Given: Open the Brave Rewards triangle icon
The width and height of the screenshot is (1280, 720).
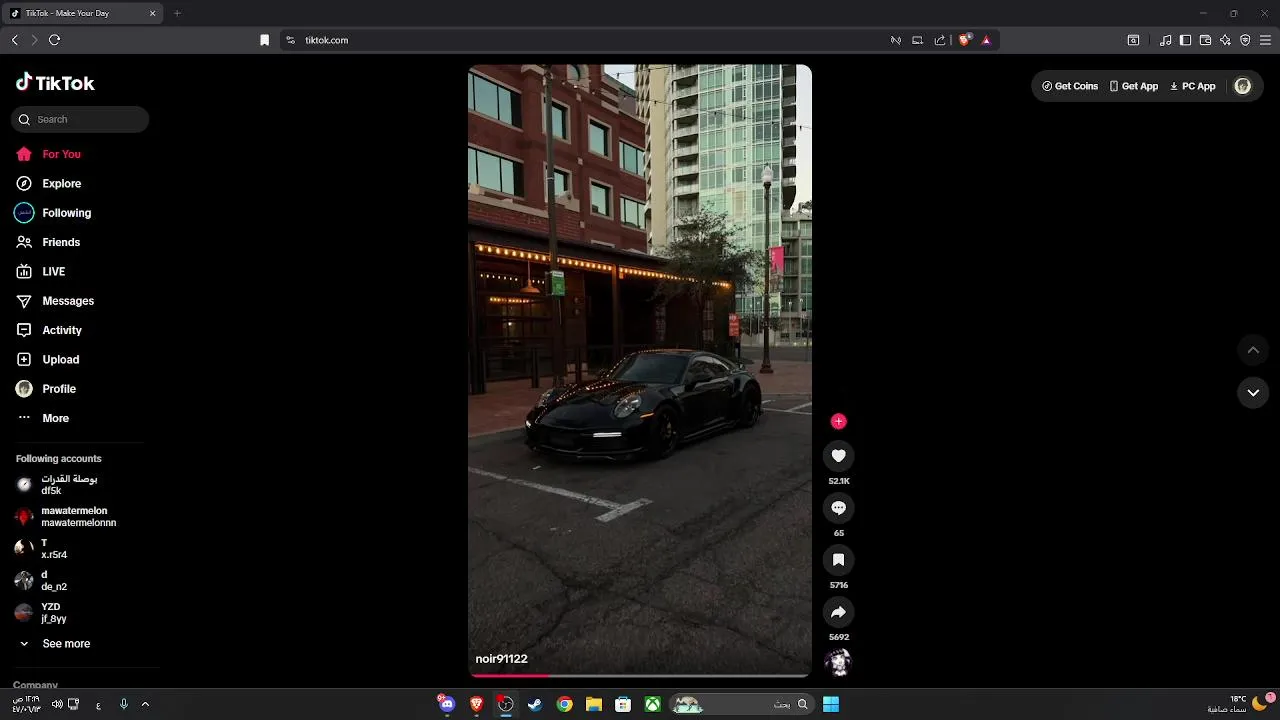Looking at the screenshot, I should (x=986, y=40).
